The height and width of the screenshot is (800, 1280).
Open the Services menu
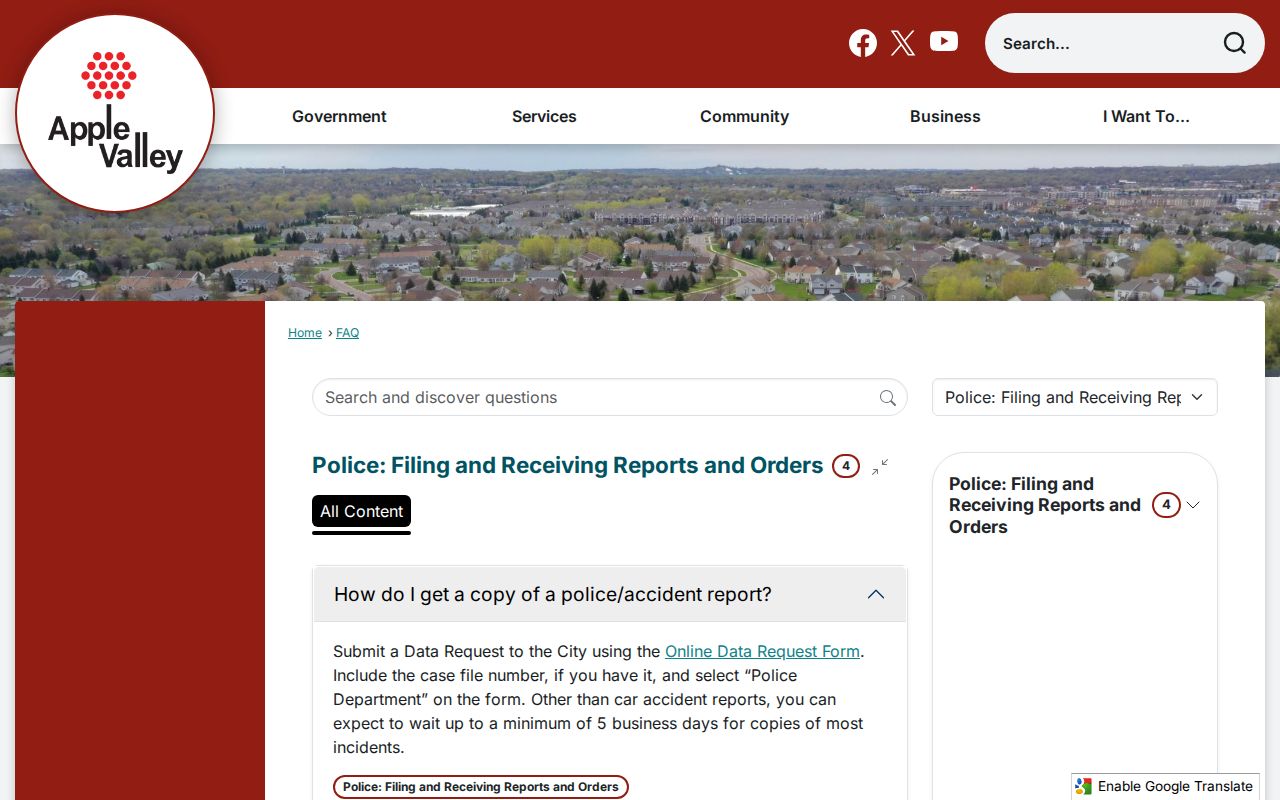click(x=544, y=116)
